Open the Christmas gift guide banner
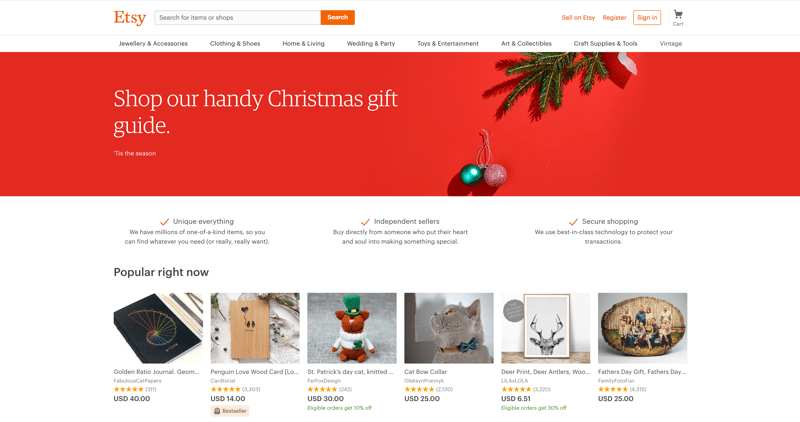Viewport: 800px width, 422px height. pyautogui.click(x=400, y=124)
